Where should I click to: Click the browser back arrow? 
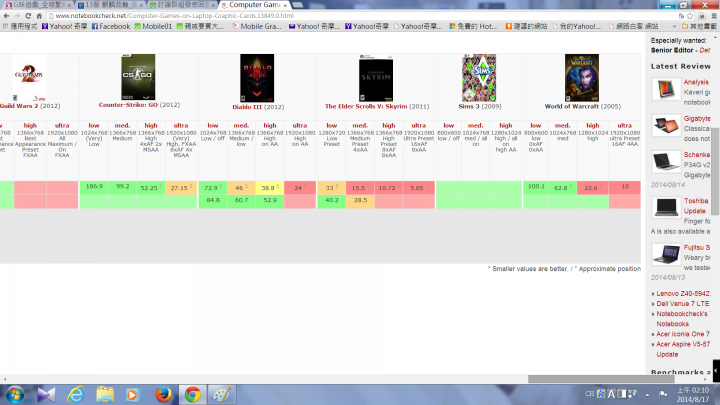tap(6, 16)
